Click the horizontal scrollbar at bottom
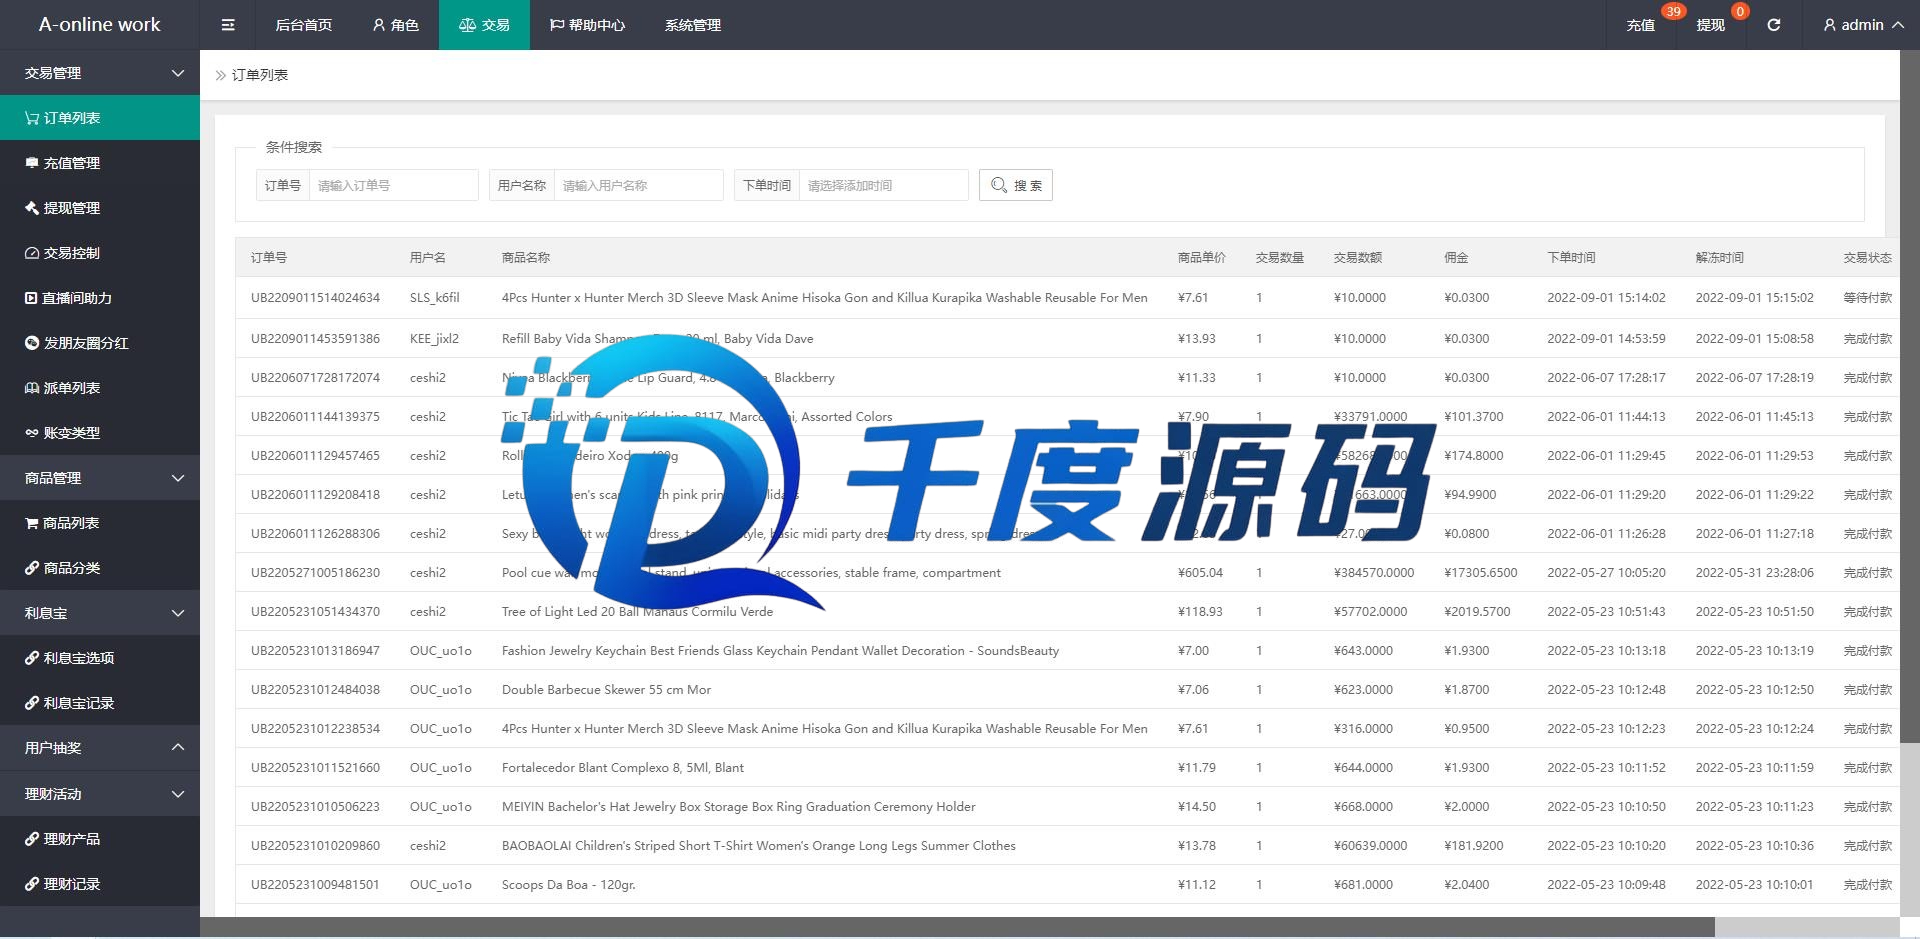Image resolution: width=1920 pixels, height=939 pixels. coord(957,927)
